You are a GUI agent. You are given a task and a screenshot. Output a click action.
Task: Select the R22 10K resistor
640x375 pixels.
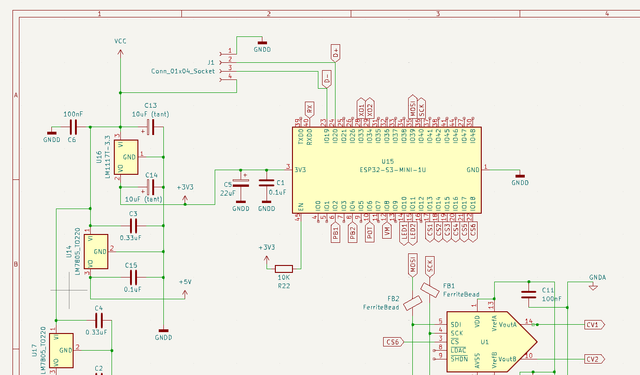click(284, 269)
